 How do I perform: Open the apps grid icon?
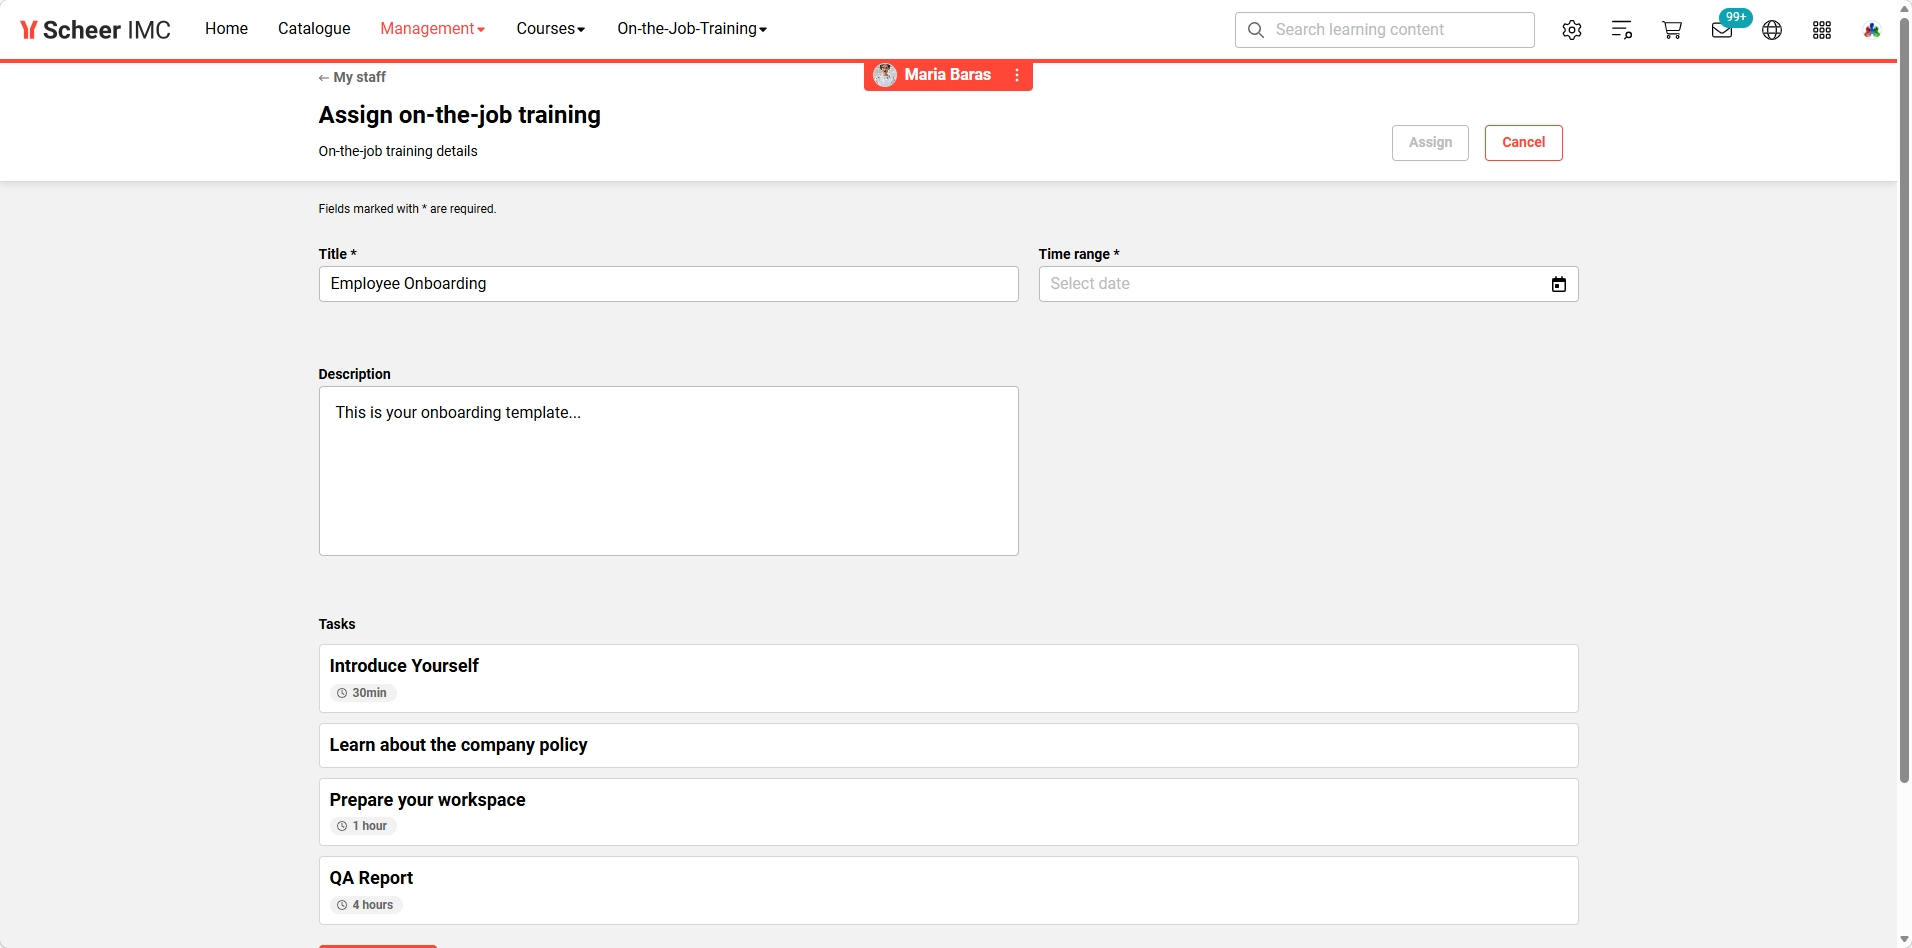coord(1822,30)
